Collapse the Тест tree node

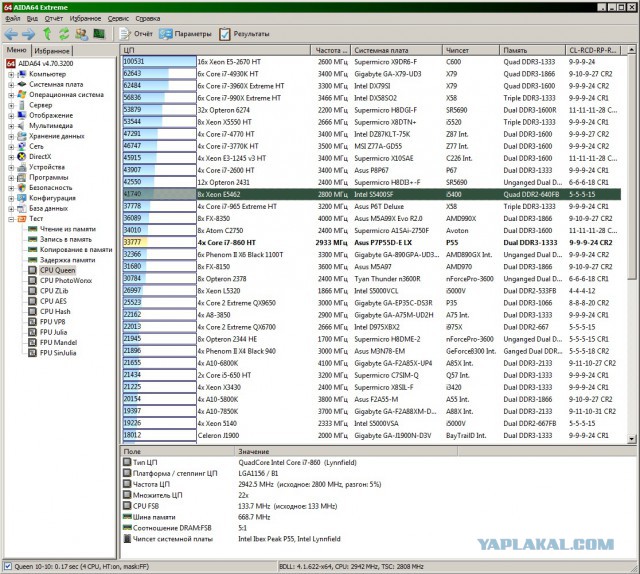click(10, 219)
